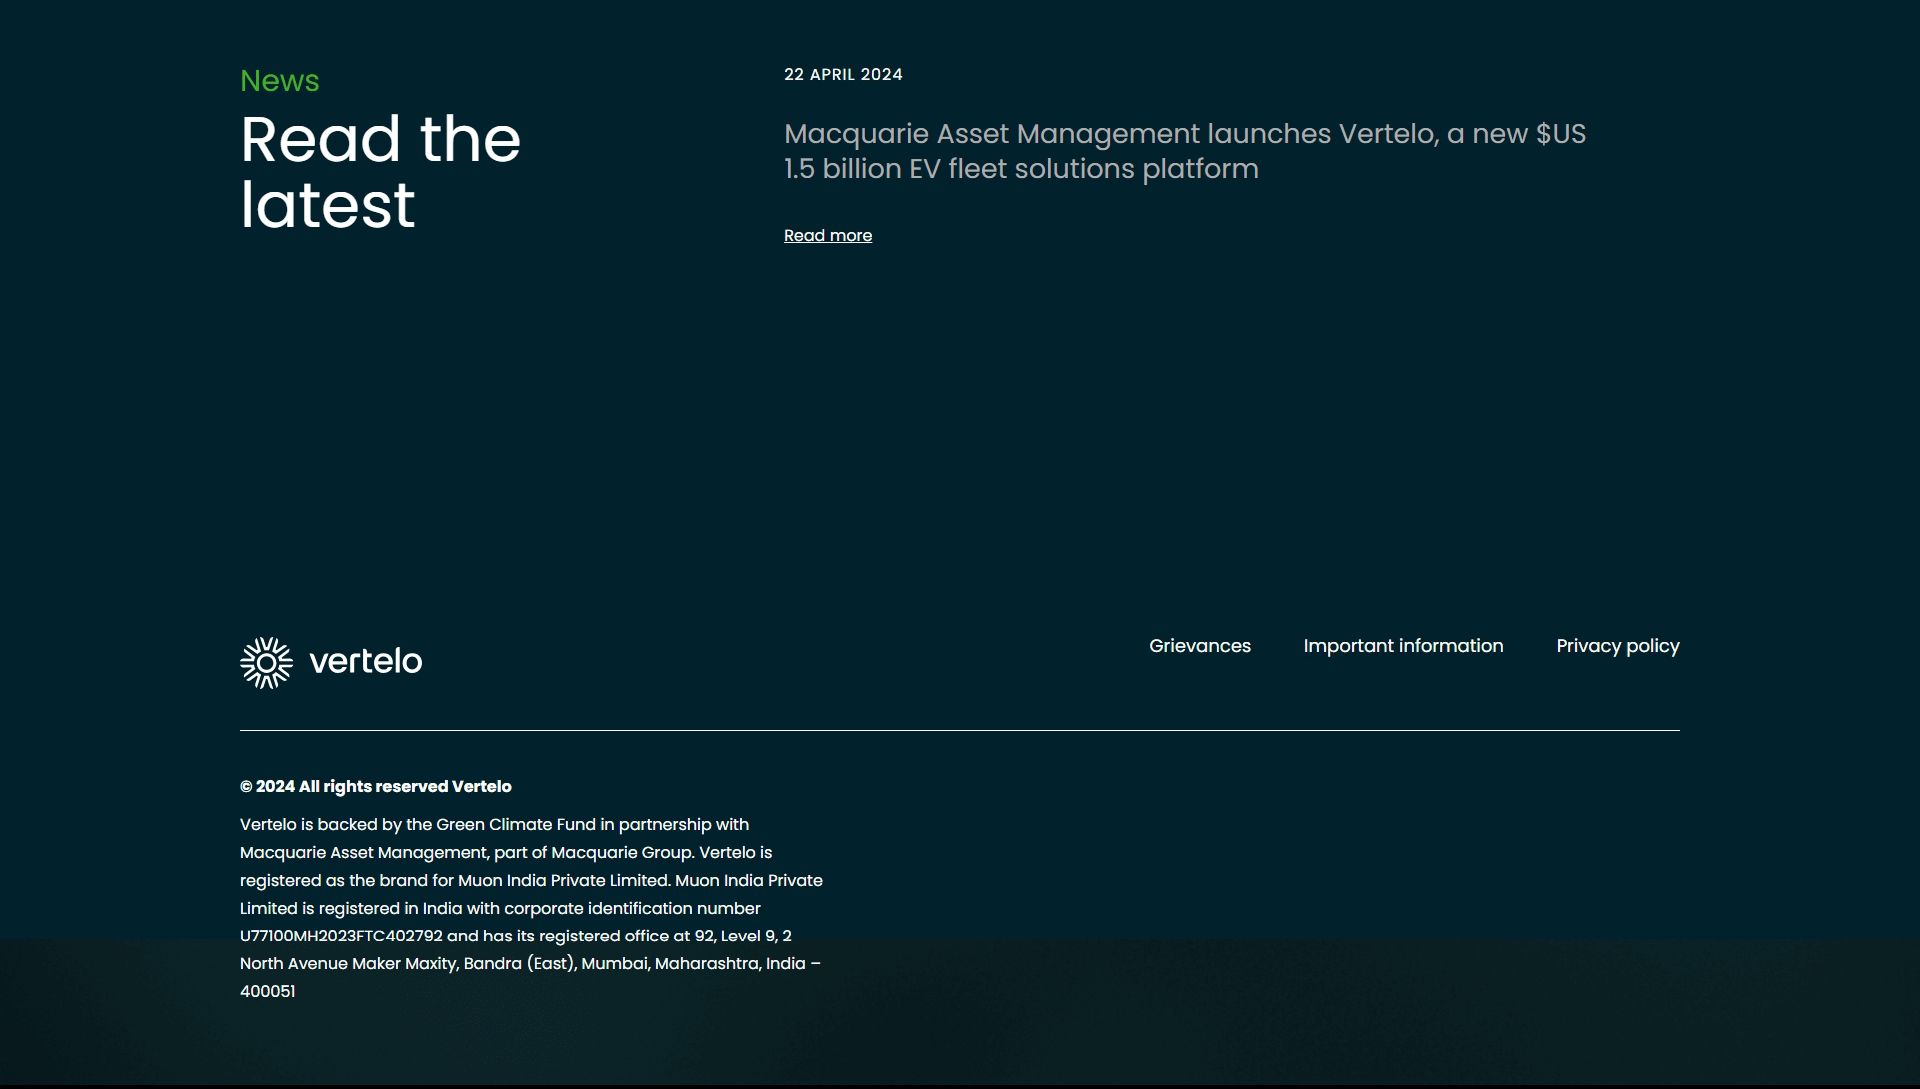This screenshot has height=1089, width=1920.
Task: Click the 22 APRIL 2024 date
Action: (x=843, y=75)
